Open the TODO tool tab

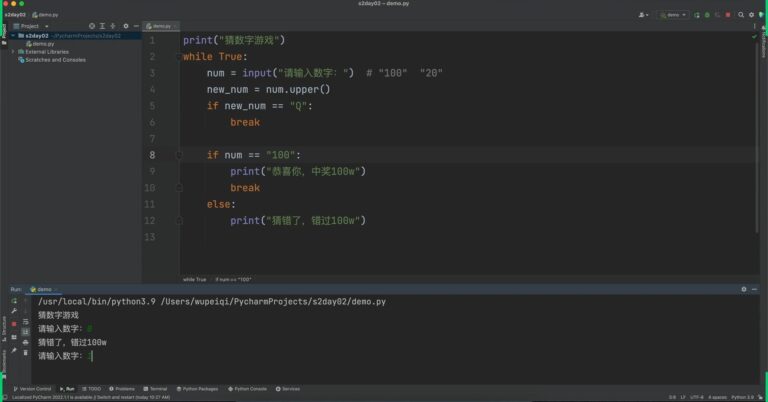click(92, 389)
